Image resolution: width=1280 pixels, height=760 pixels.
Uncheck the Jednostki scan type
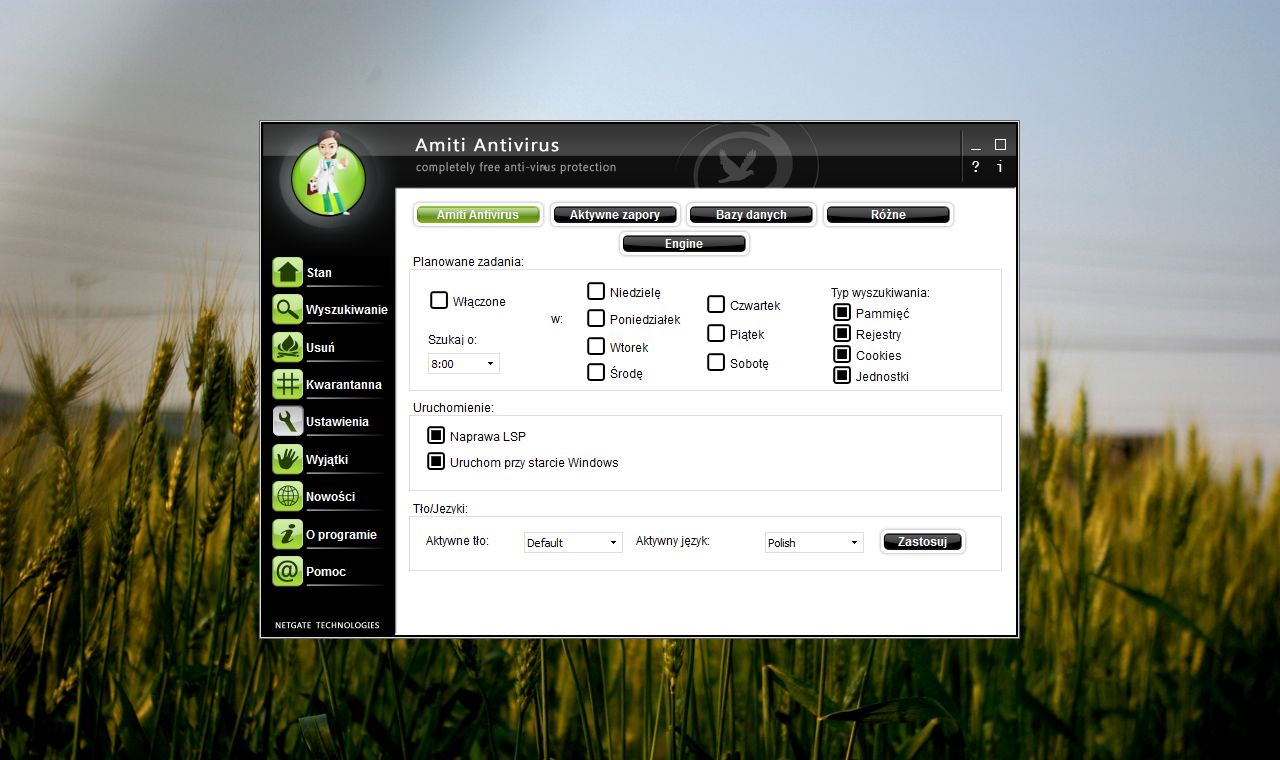842,375
